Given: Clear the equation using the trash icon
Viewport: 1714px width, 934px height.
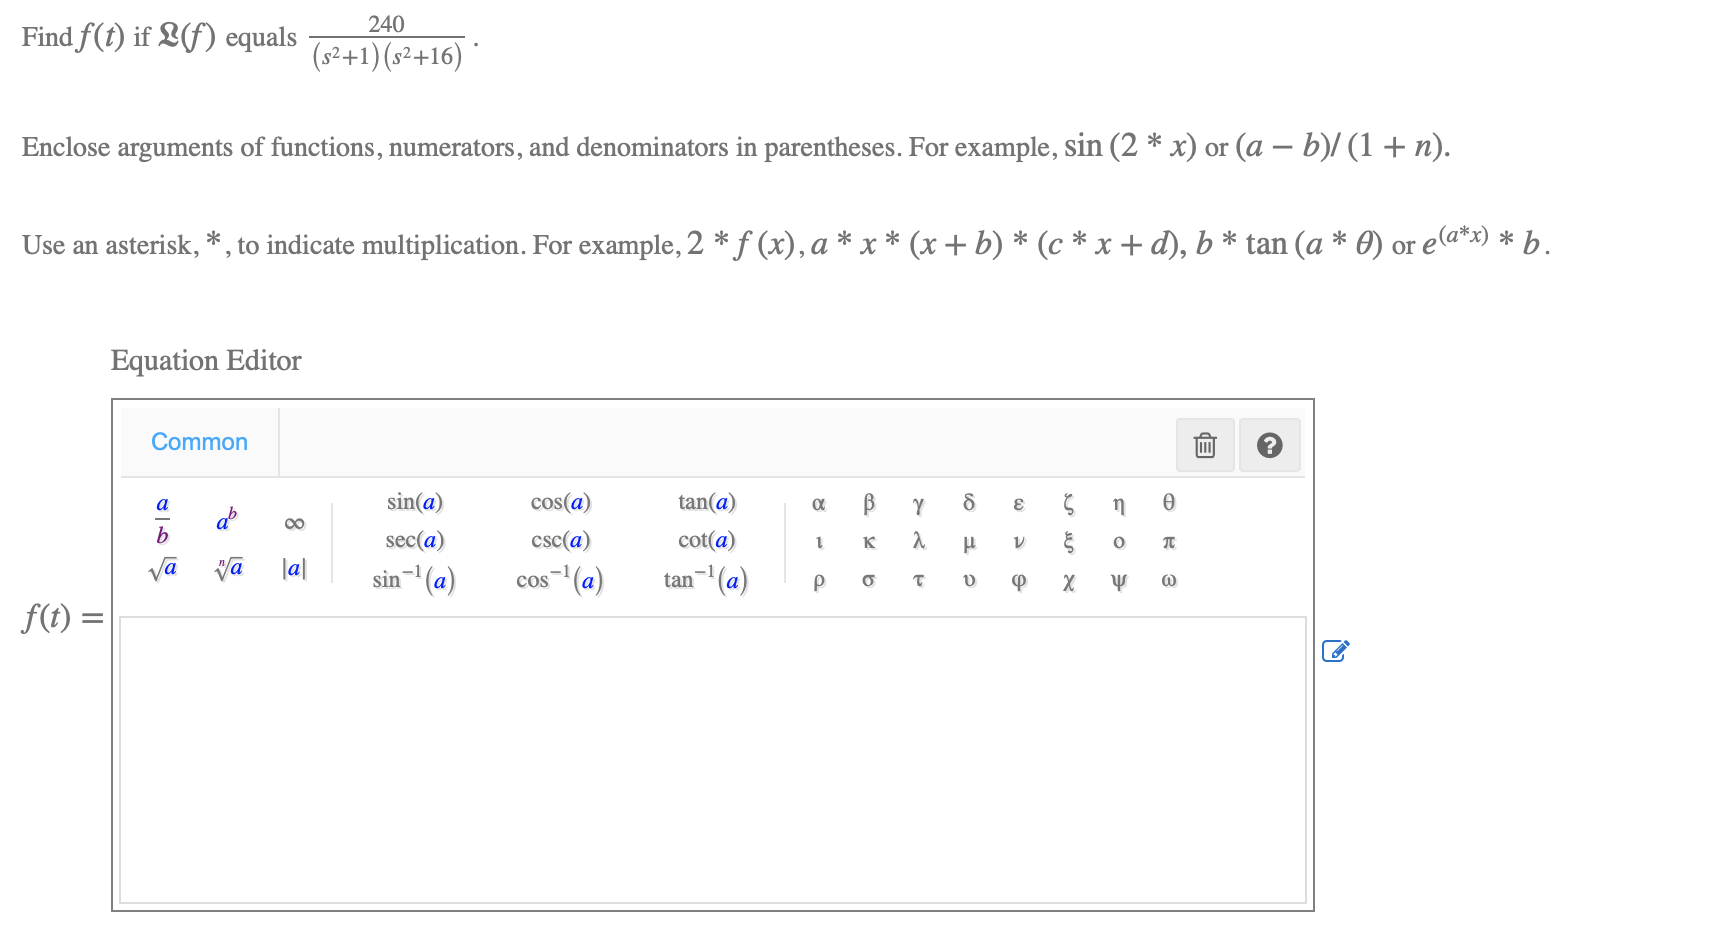Looking at the screenshot, I should [x=1205, y=444].
